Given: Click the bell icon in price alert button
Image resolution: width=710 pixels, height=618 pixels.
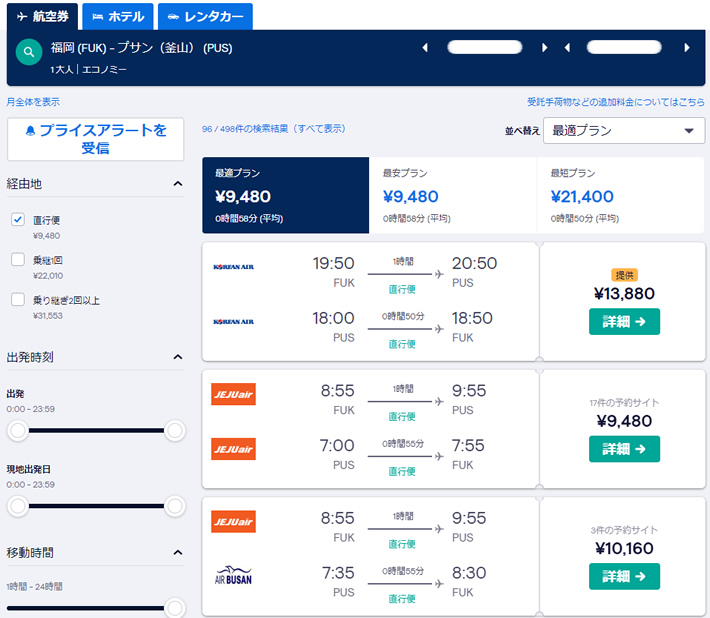Looking at the screenshot, I should (x=30, y=131).
